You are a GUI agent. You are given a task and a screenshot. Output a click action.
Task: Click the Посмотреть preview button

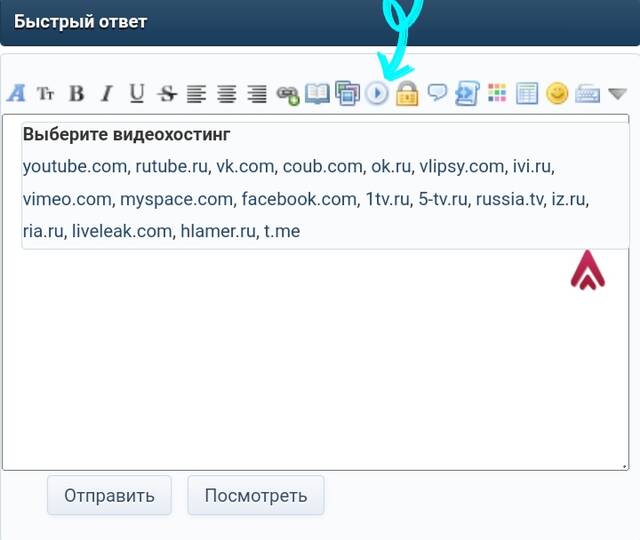pyautogui.click(x=256, y=495)
